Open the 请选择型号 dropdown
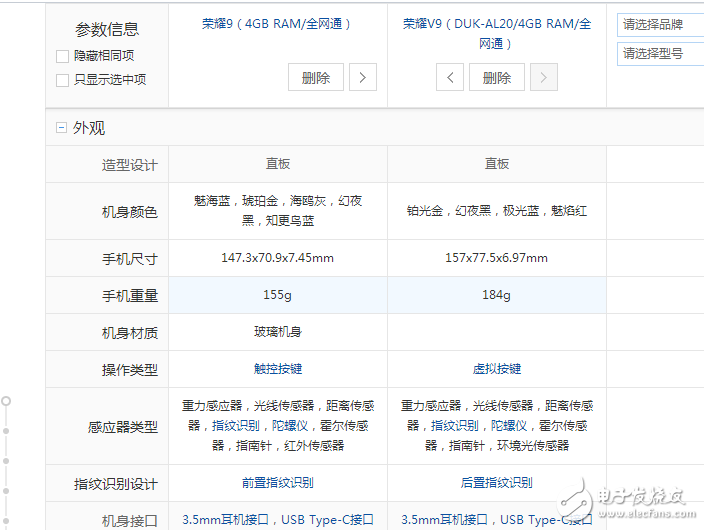The height and width of the screenshot is (530, 704). point(660,54)
